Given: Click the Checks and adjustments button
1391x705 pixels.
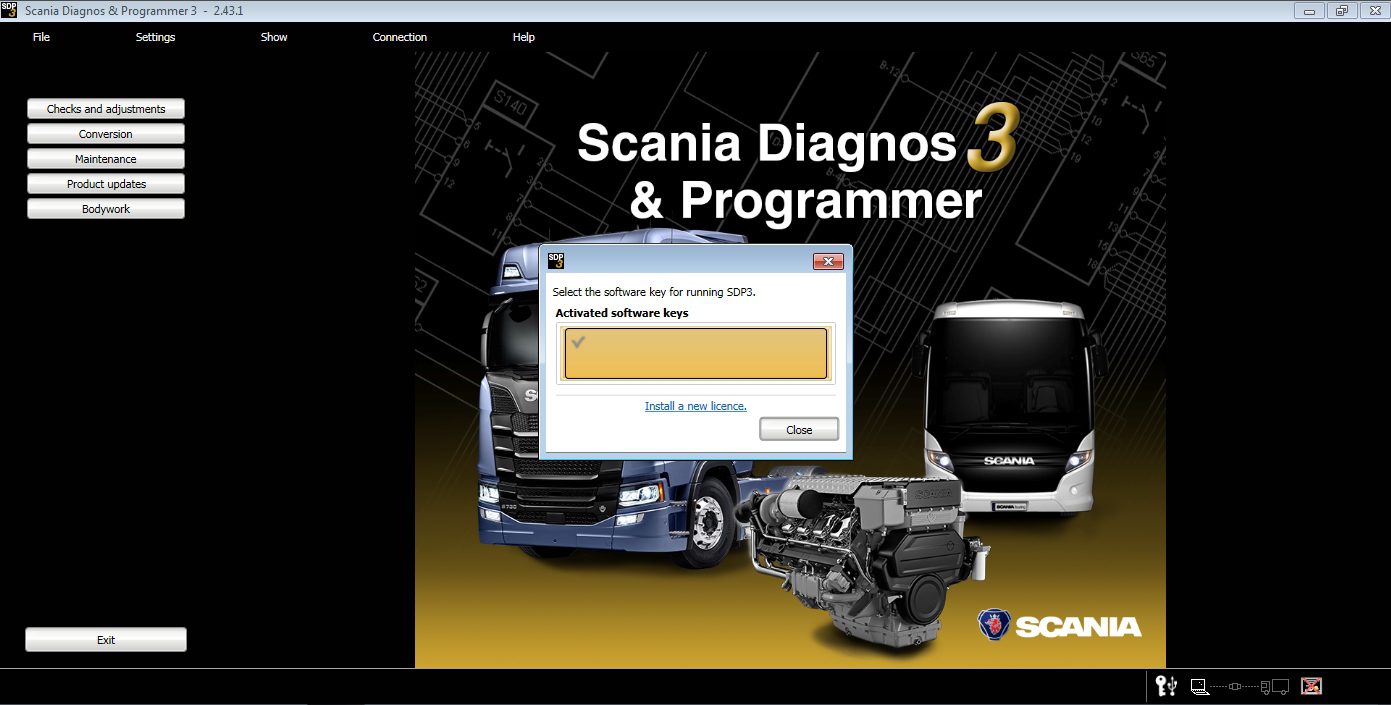Looking at the screenshot, I should coord(105,108).
